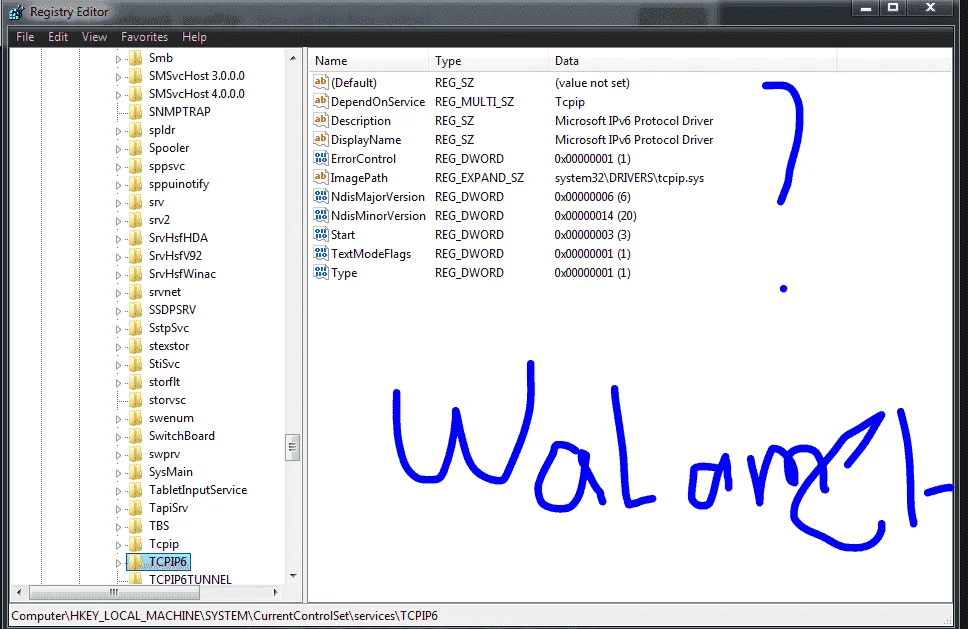Screen dimensions: 968x629
Task: Select the swenum key
Action: 171,418
